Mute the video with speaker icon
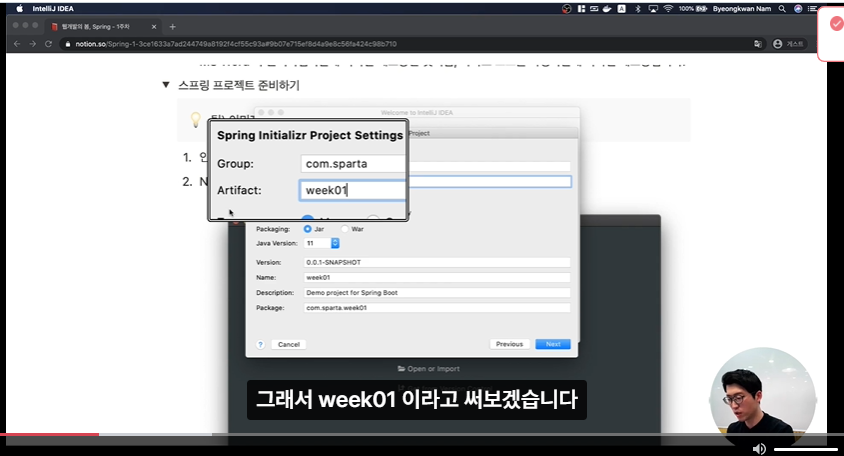The image size is (844, 456). [759, 448]
